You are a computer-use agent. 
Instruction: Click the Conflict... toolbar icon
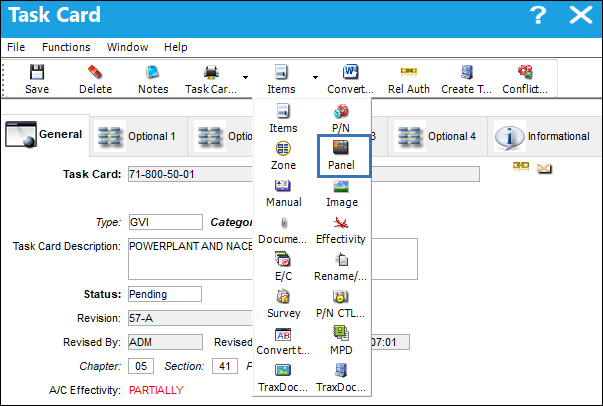coord(525,79)
